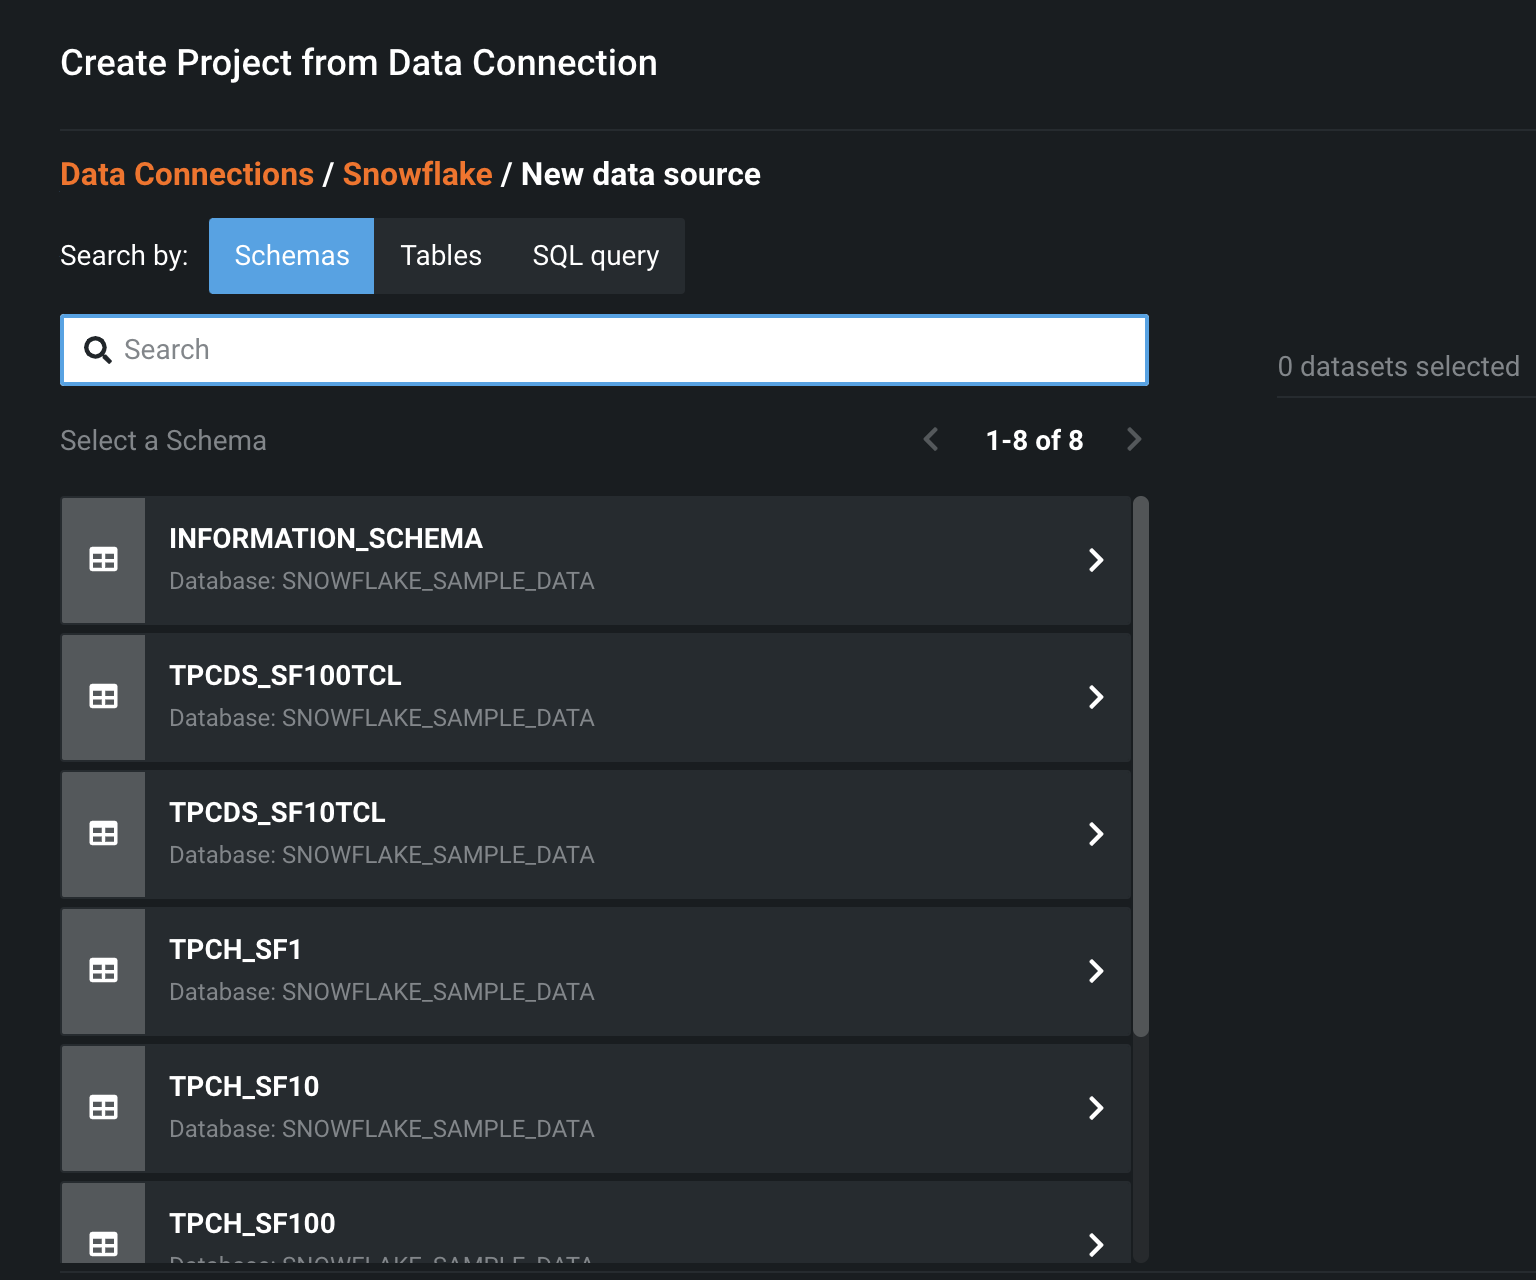The width and height of the screenshot is (1536, 1280).
Task: Expand the TPCDS_SF100TCL schema chevron
Action: pyautogui.click(x=1096, y=697)
